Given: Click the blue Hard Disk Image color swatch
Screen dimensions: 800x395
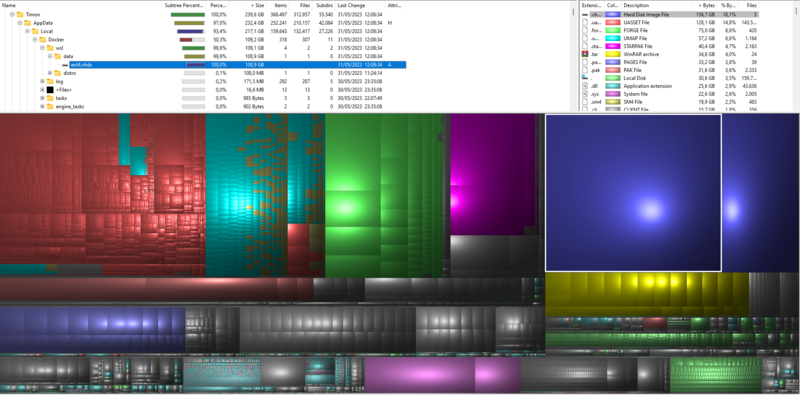Looking at the screenshot, I should pos(612,15).
